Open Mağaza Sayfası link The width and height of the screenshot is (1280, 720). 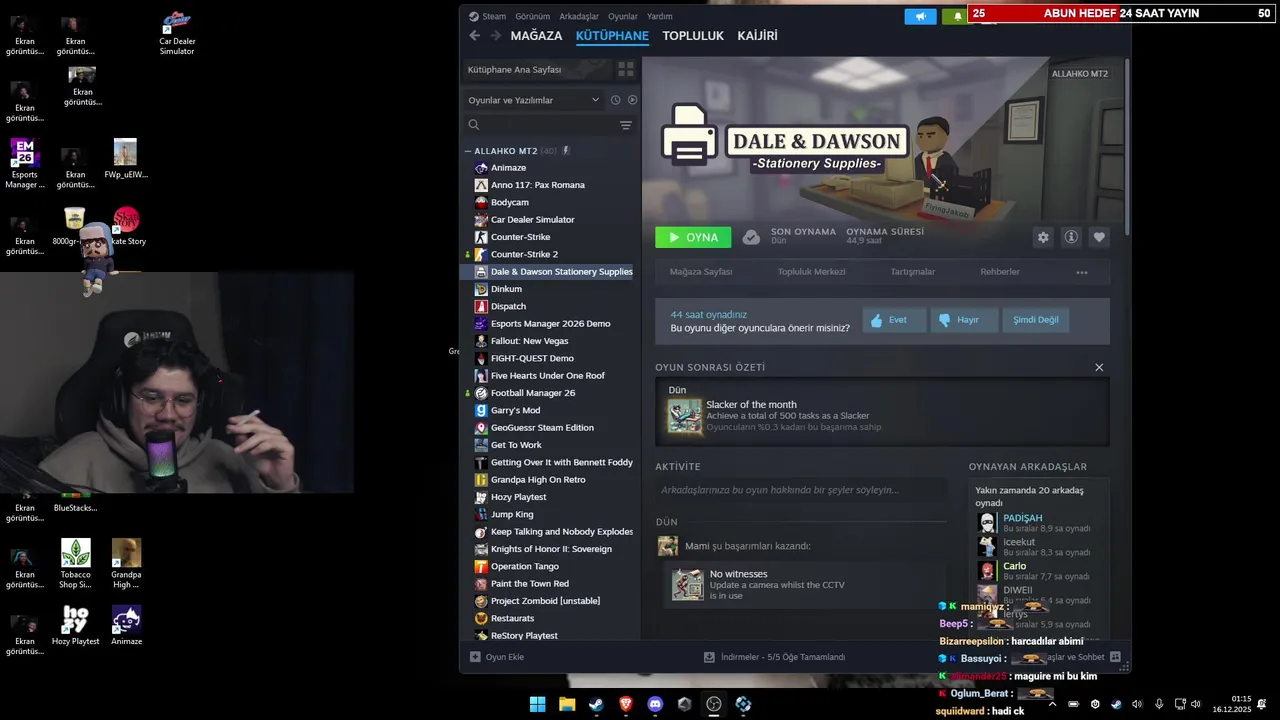click(x=701, y=272)
